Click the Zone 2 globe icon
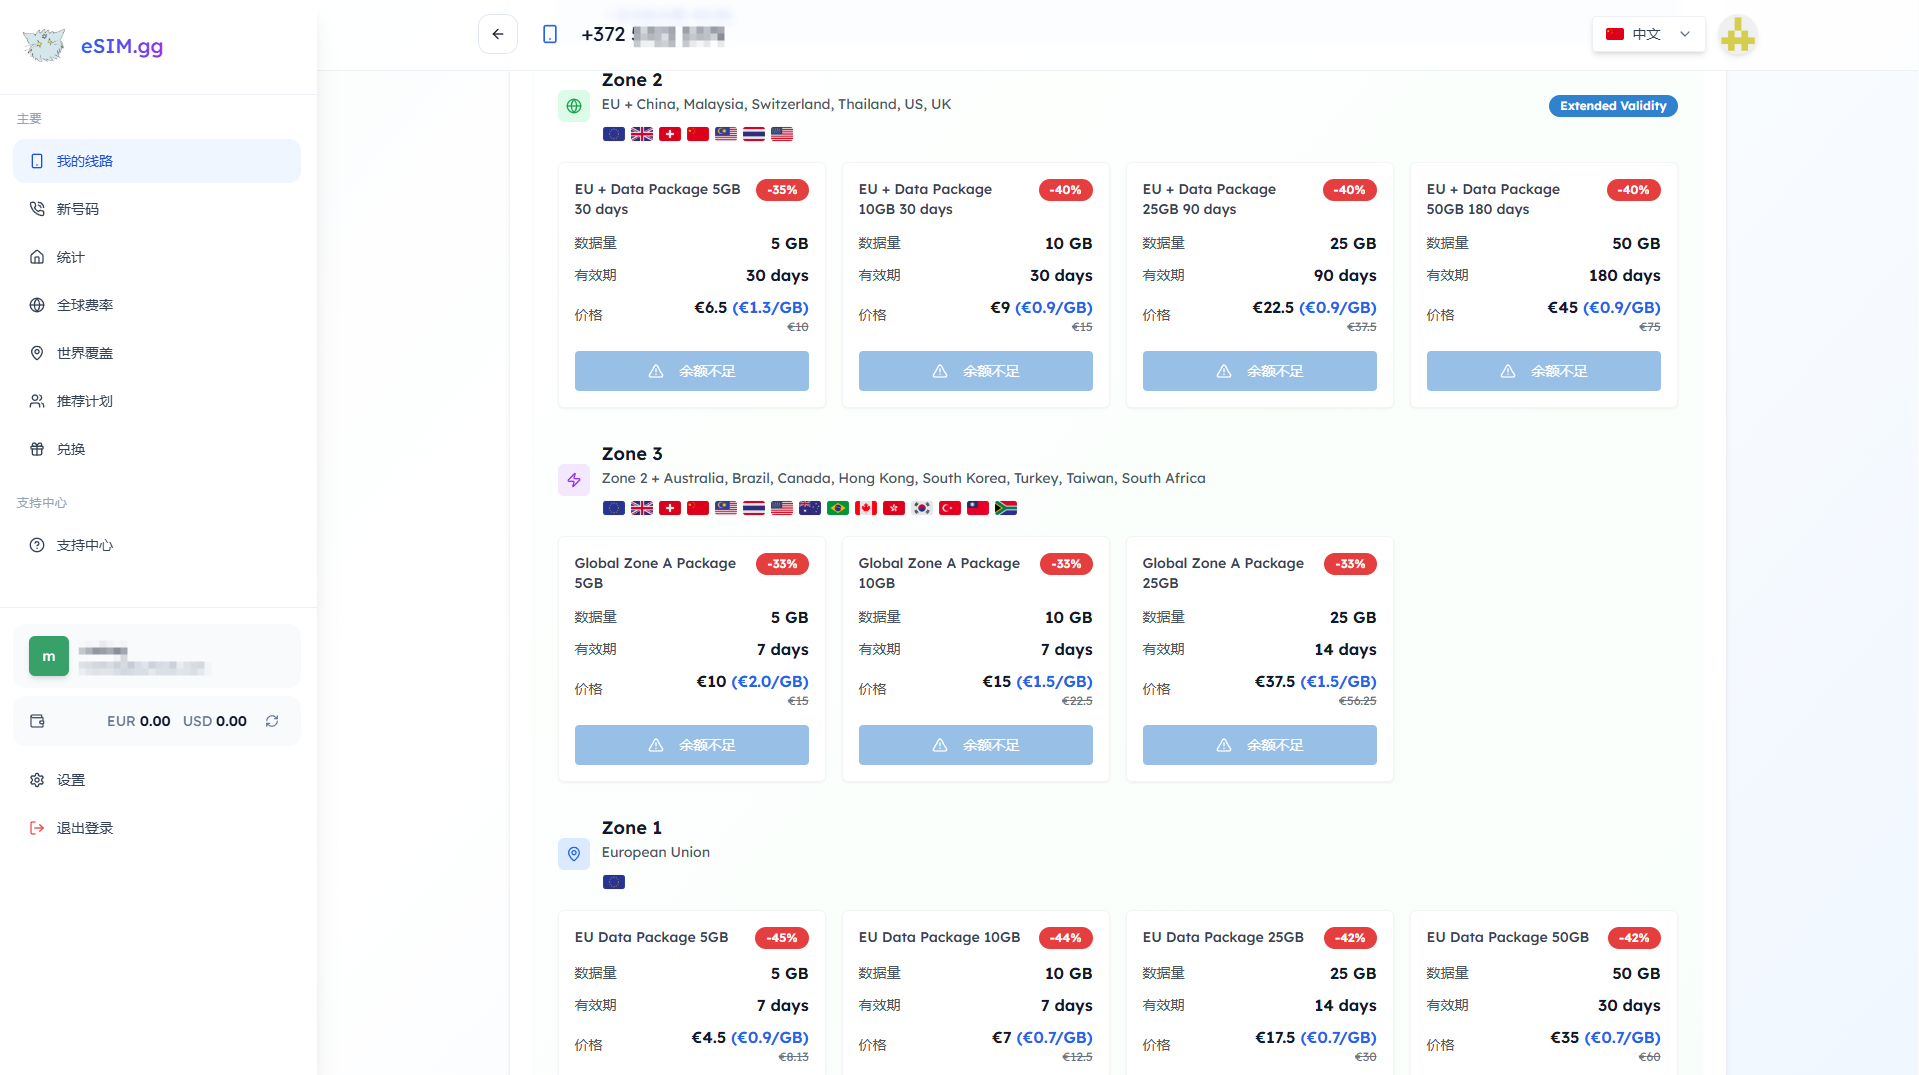This screenshot has width=1919, height=1075. point(574,105)
